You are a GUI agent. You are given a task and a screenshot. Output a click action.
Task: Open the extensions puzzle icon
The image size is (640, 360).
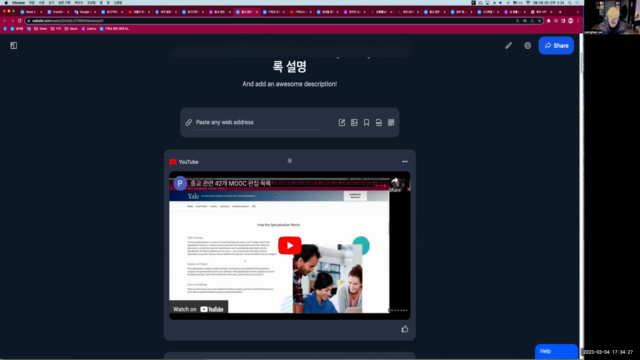point(549,21)
